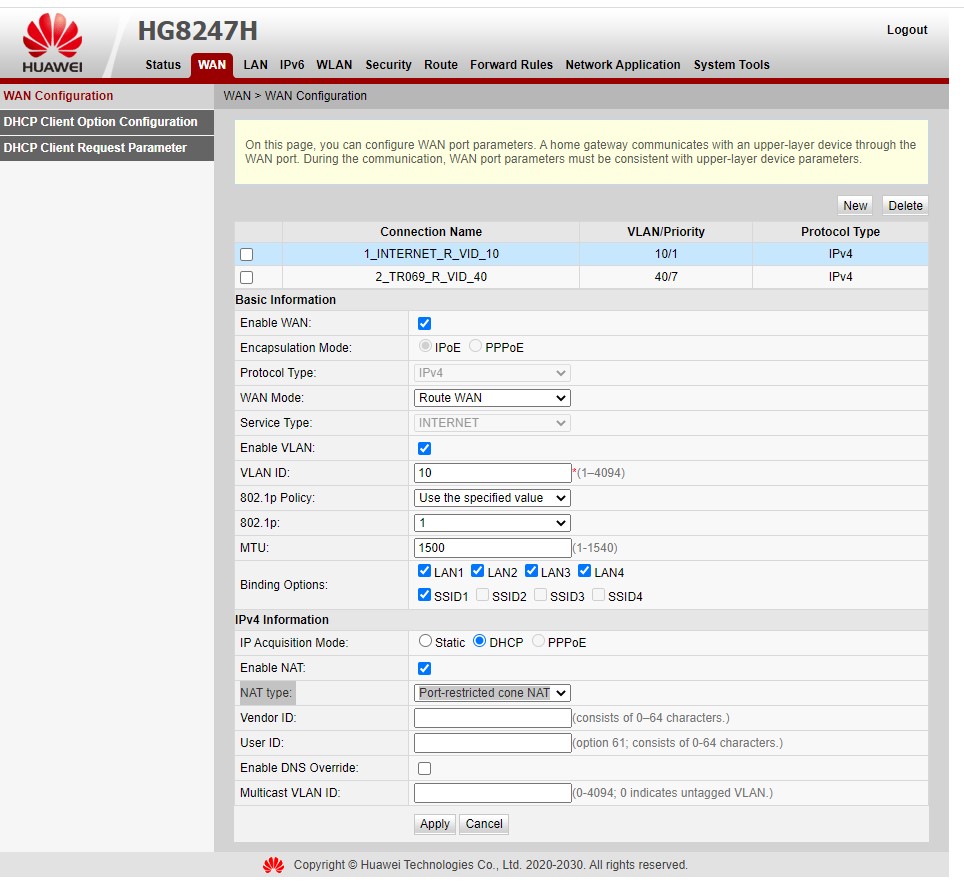The height and width of the screenshot is (882, 964).
Task: Select PPPoE IP acquisition mode
Action: [x=538, y=641]
